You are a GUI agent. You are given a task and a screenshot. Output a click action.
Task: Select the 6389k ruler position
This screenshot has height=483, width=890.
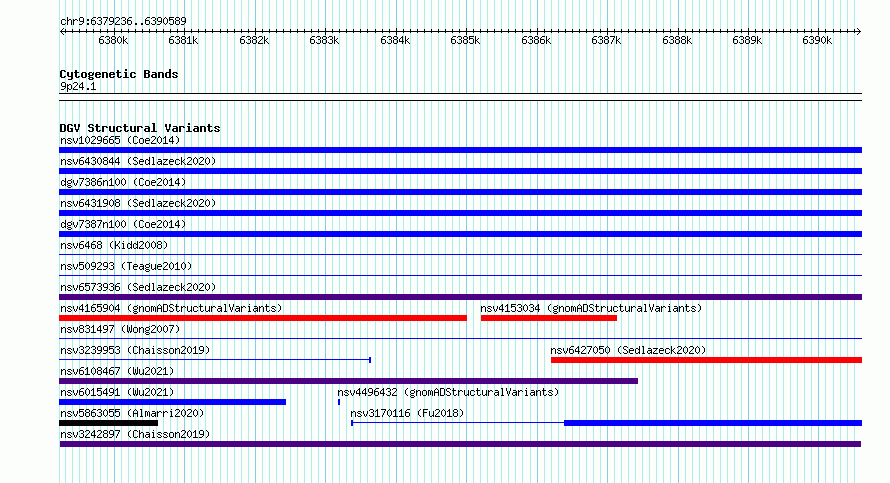tap(747, 40)
